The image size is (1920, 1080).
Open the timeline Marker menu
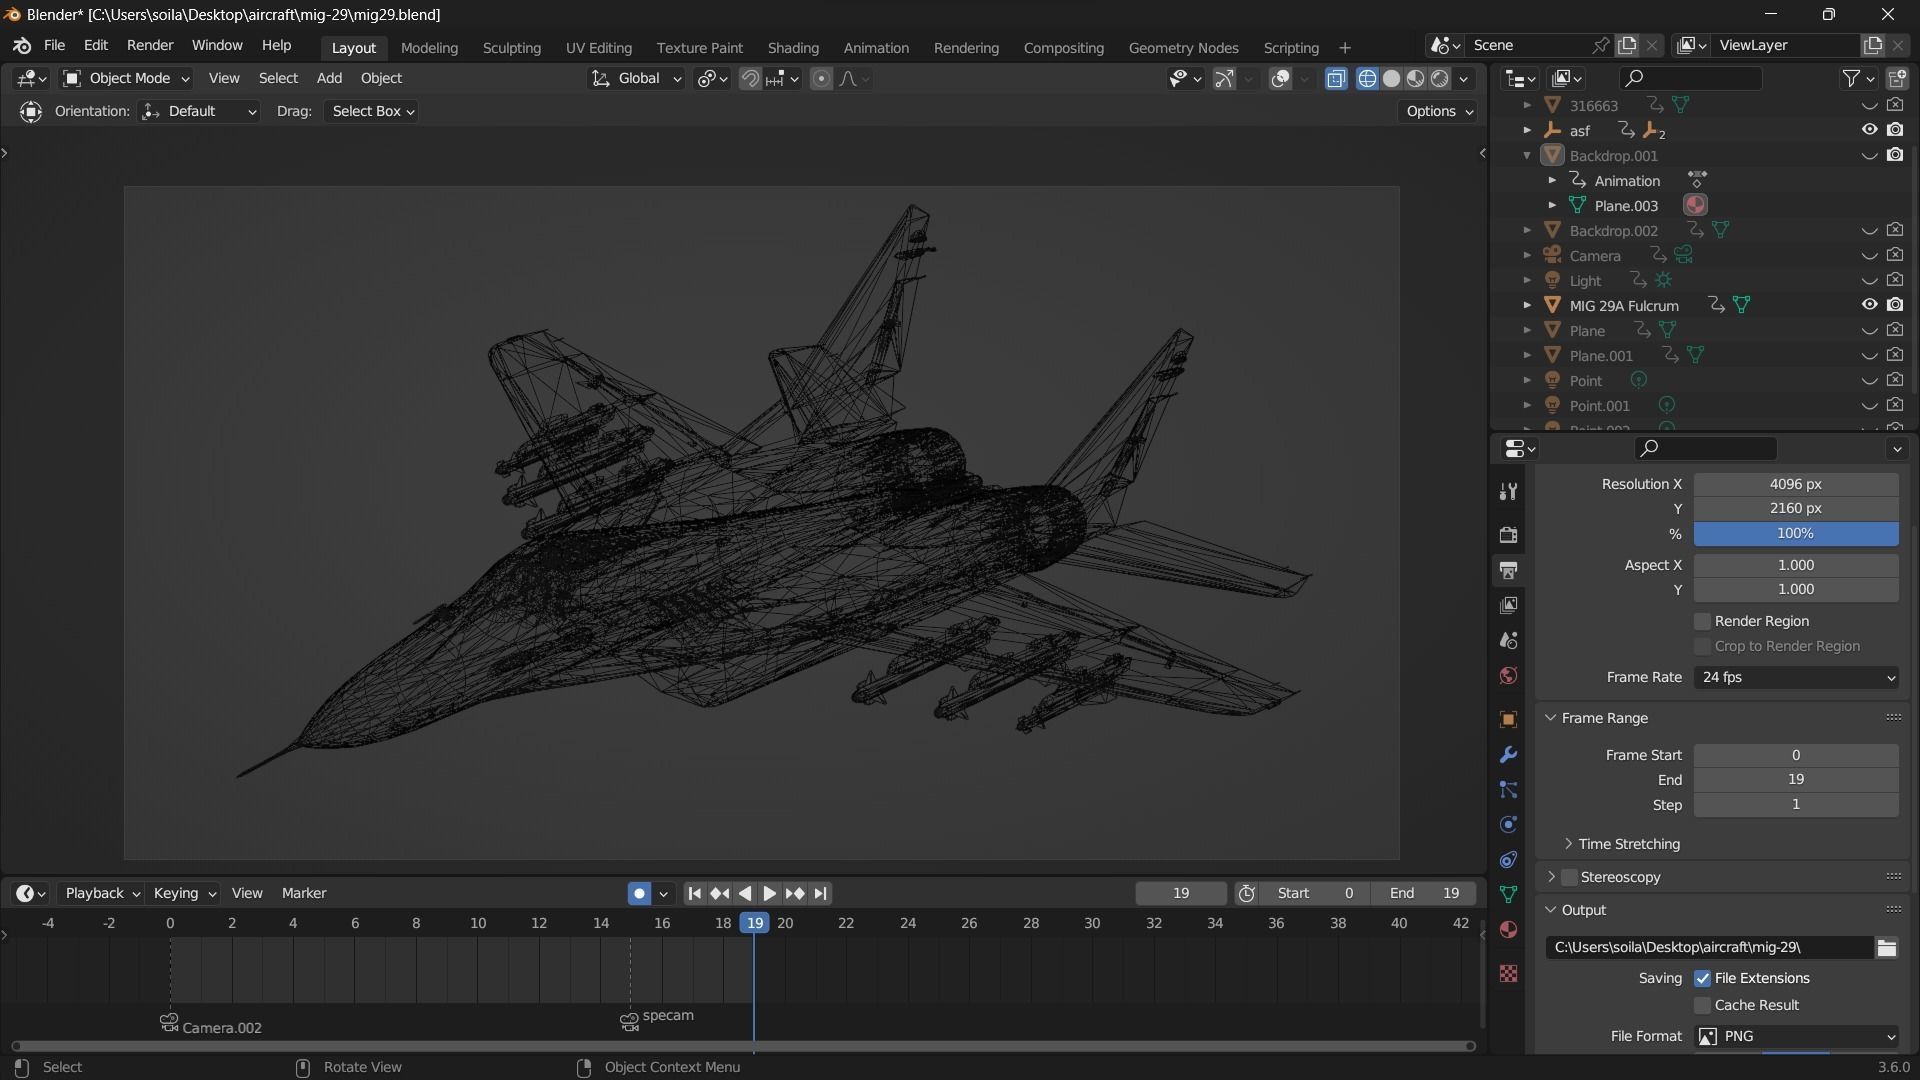coord(304,893)
